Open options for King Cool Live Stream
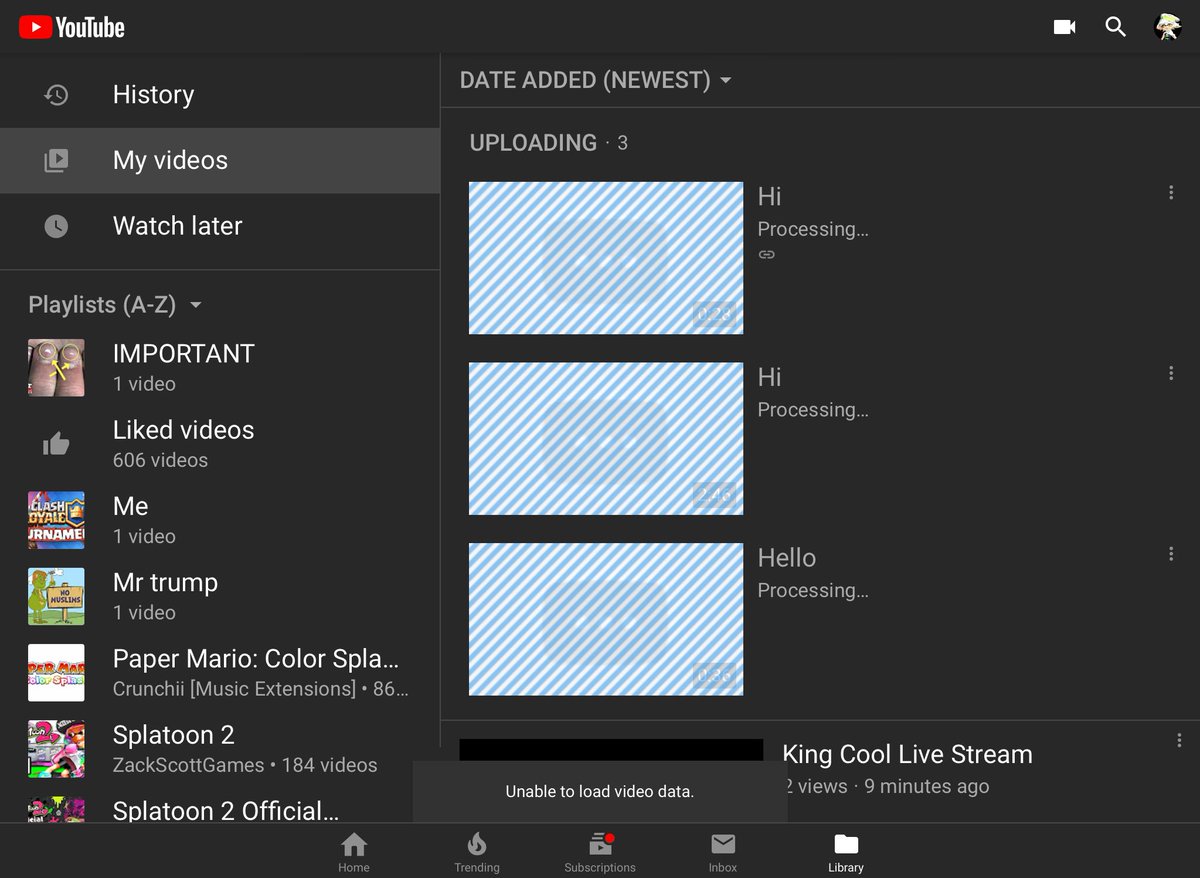This screenshot has height=878, width=1200. click(x=1179, y=741)
